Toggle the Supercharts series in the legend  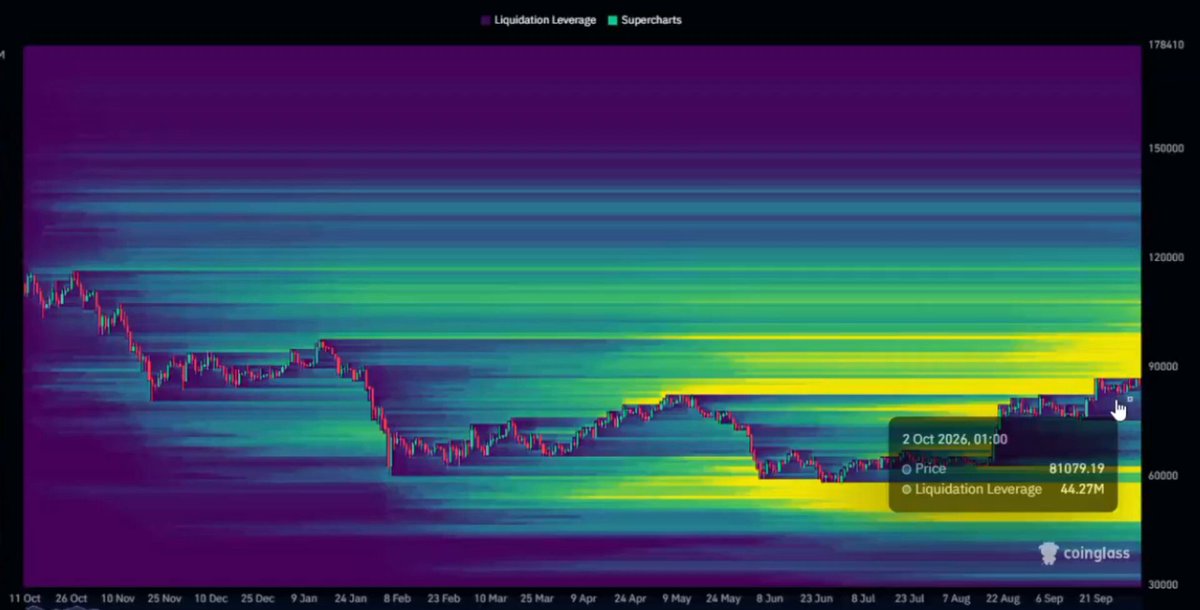coord(645,20)
